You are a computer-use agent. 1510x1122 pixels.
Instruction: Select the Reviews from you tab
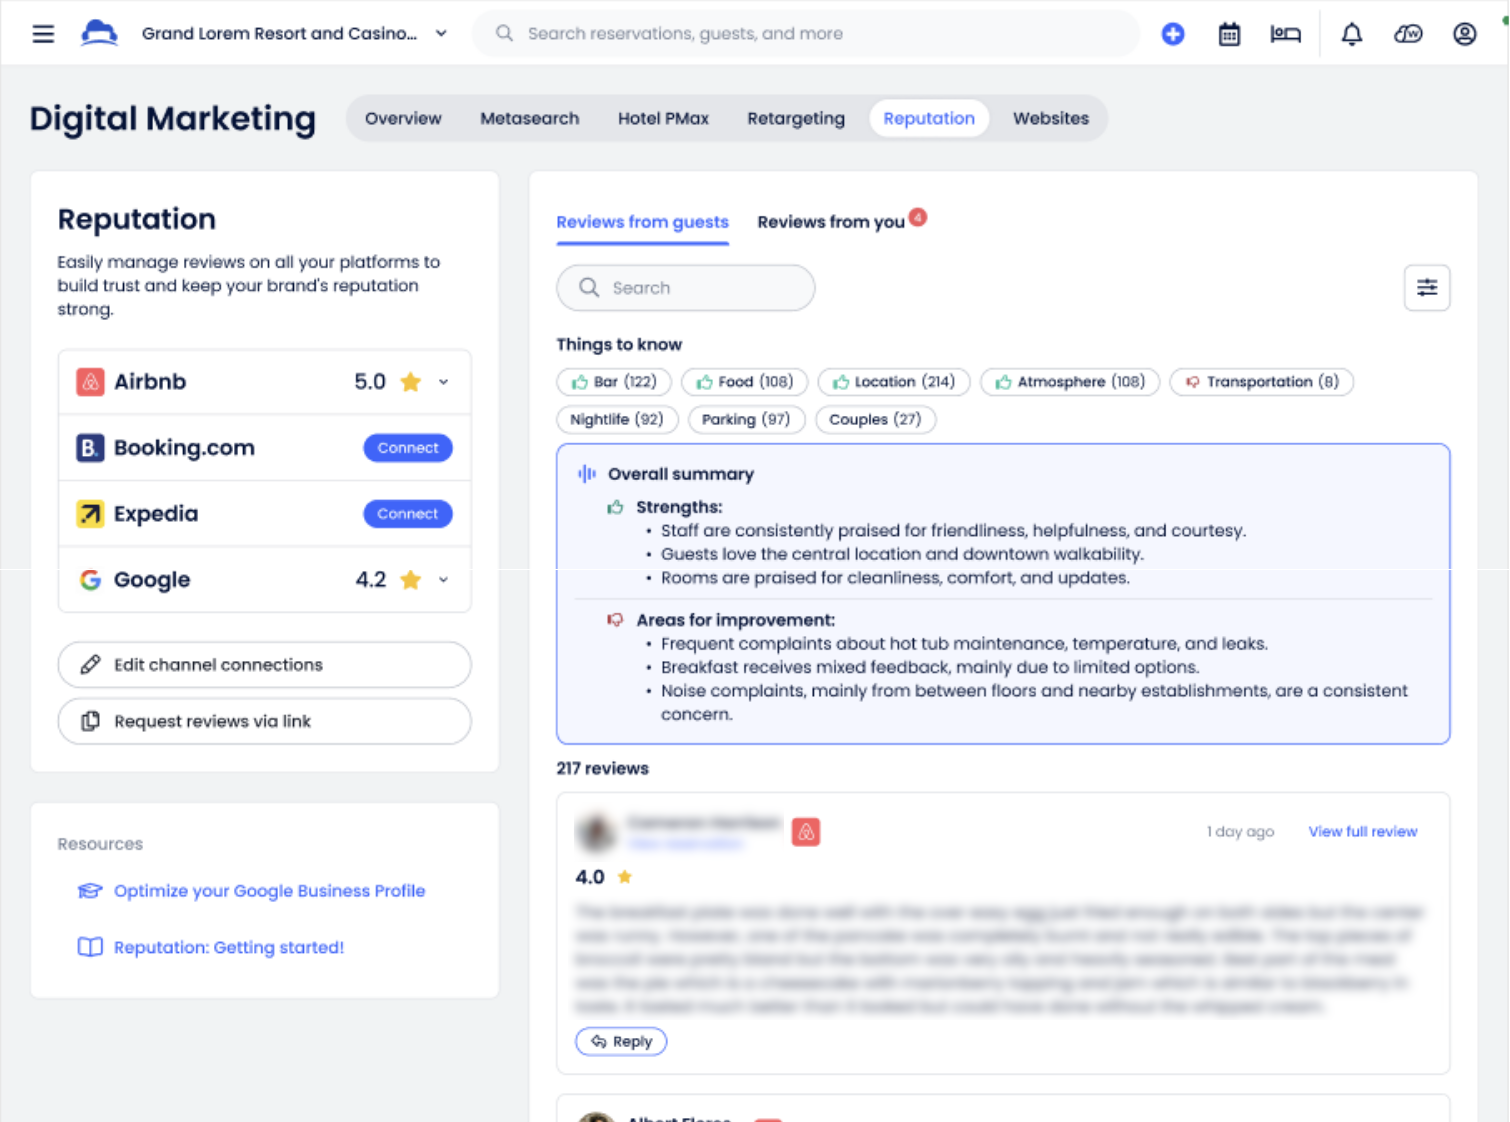(830, 222)
